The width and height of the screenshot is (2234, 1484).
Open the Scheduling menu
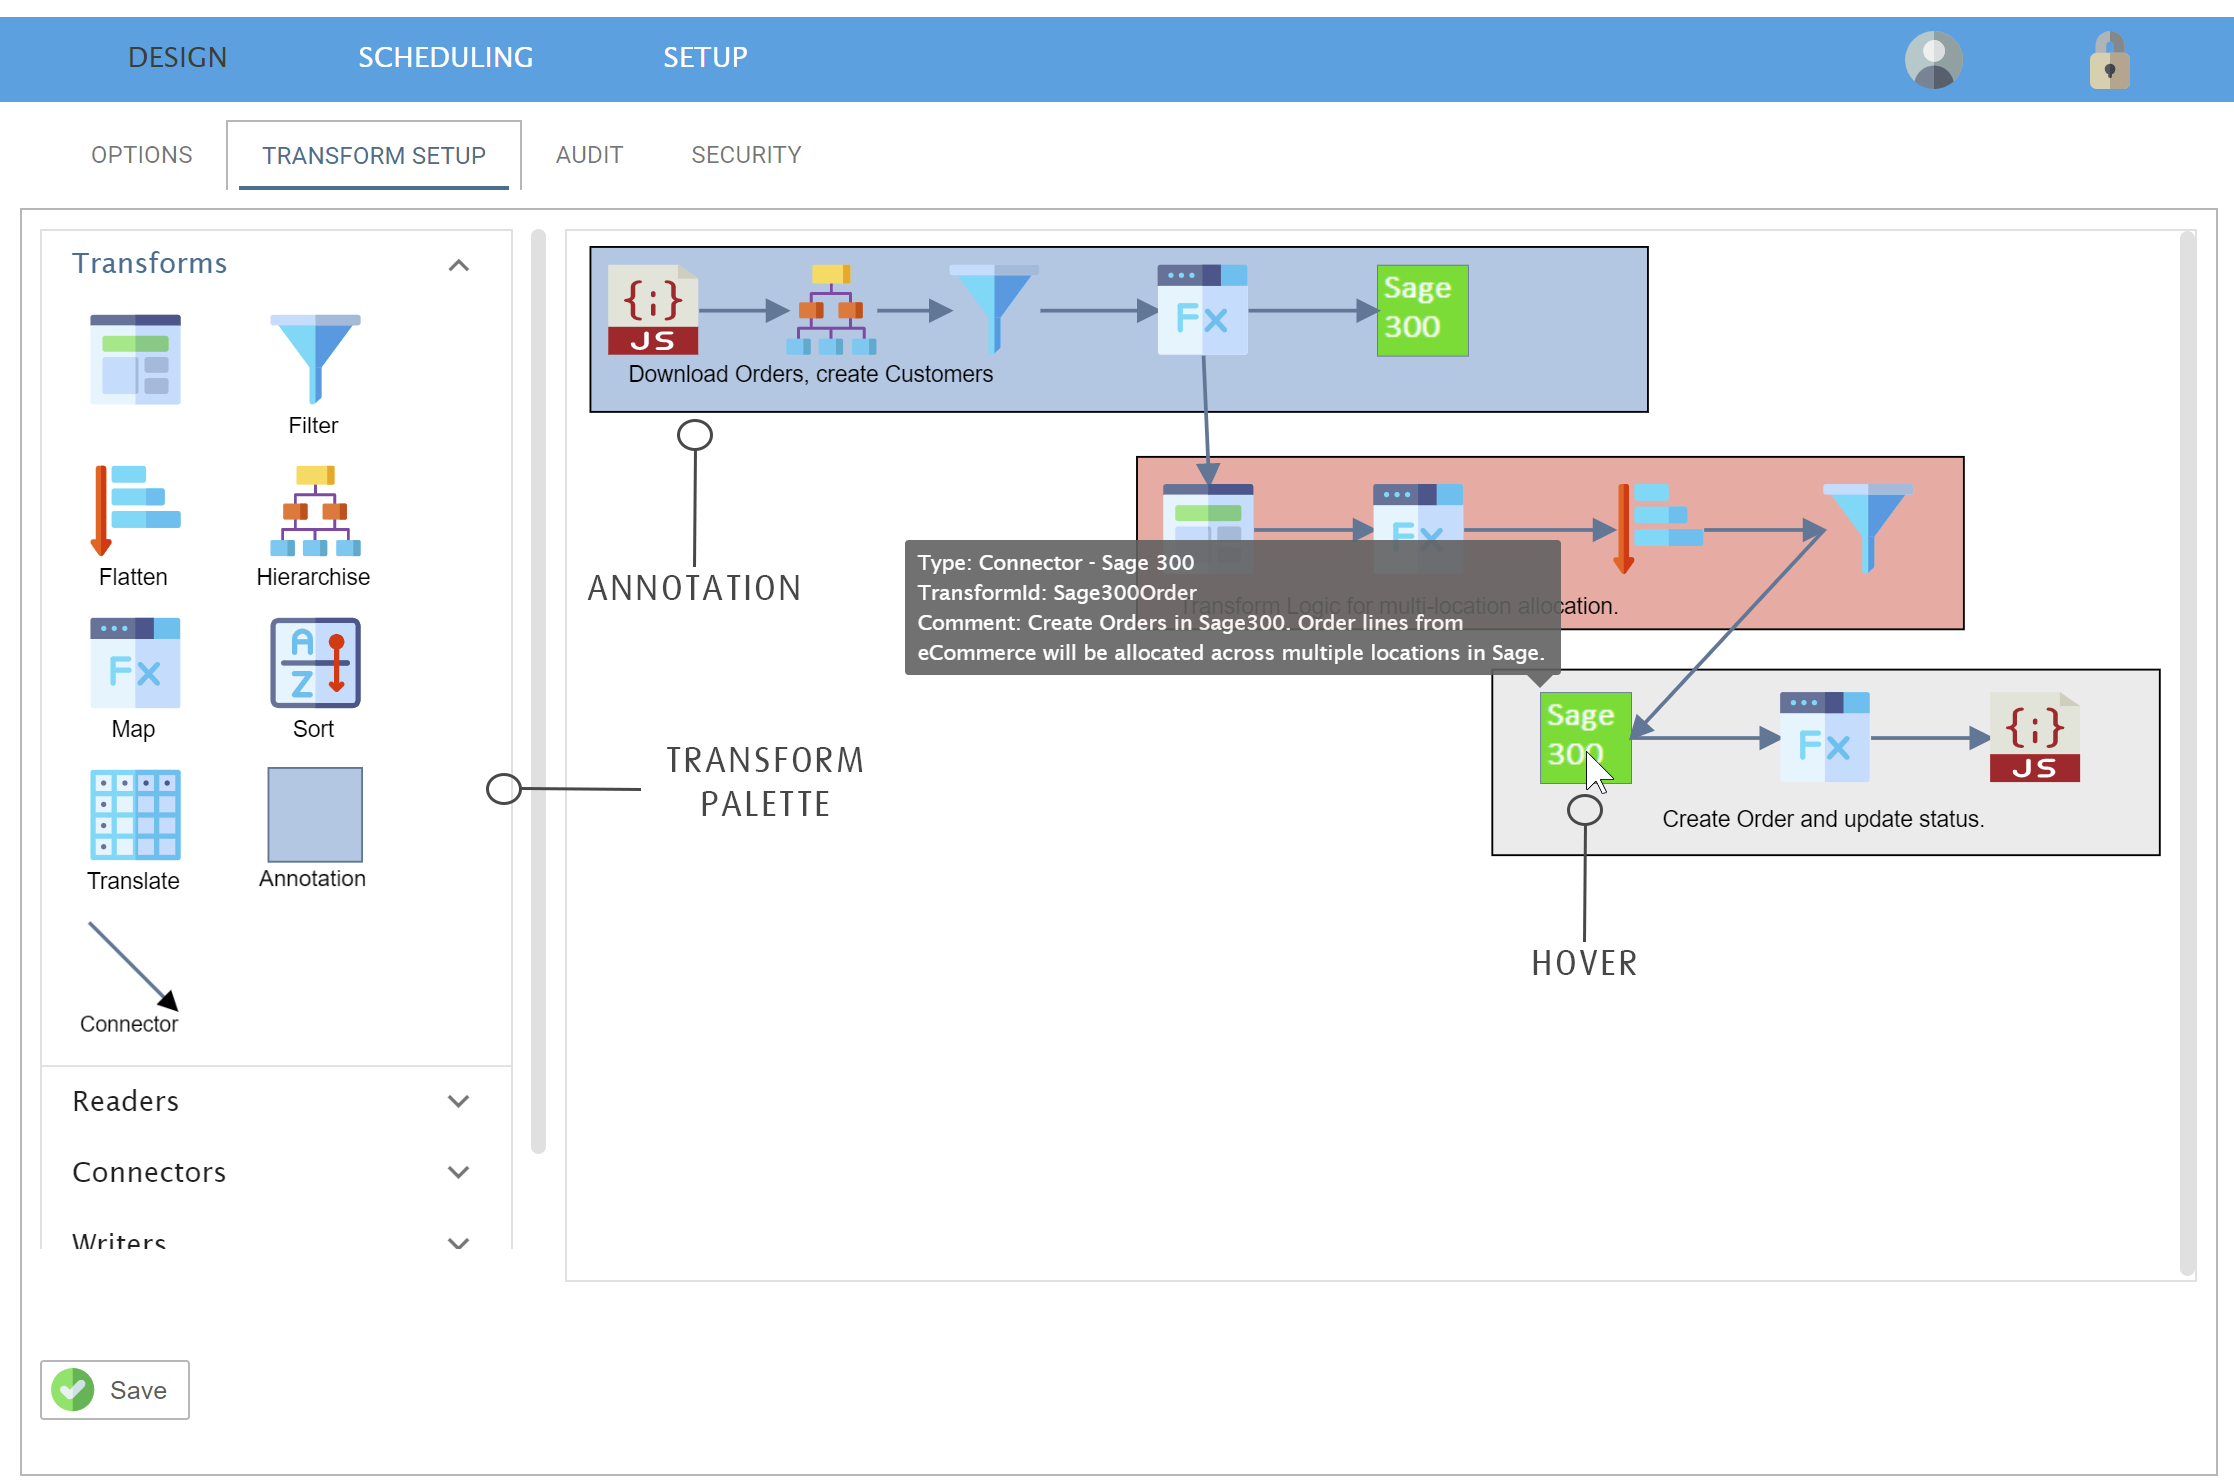445,58
